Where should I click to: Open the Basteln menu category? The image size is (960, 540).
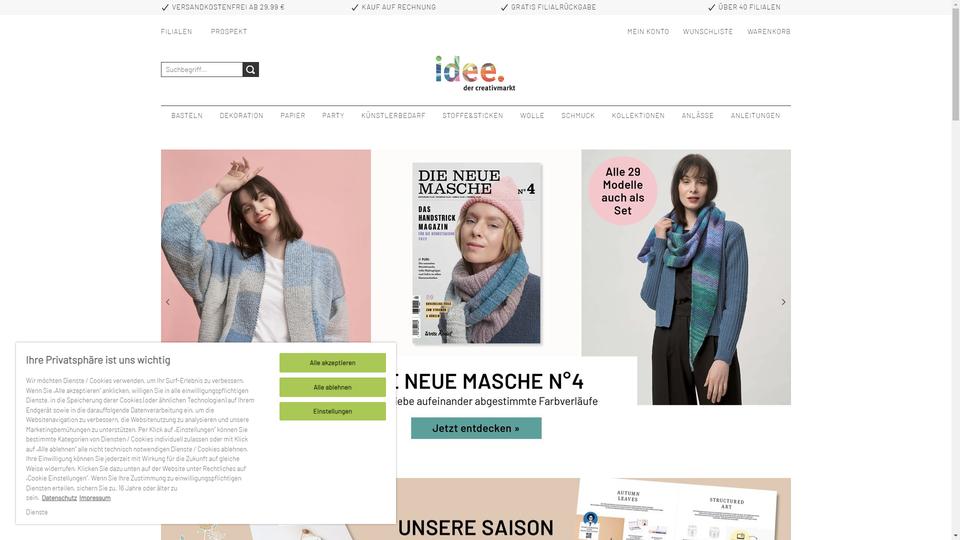pos(187,116)
